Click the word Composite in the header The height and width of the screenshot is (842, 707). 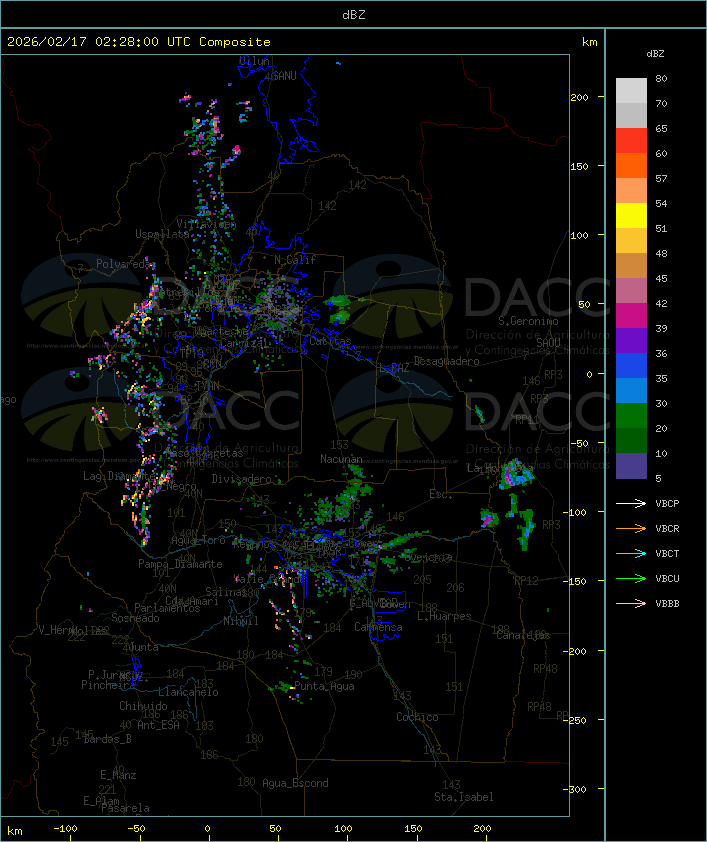(235, 42)
